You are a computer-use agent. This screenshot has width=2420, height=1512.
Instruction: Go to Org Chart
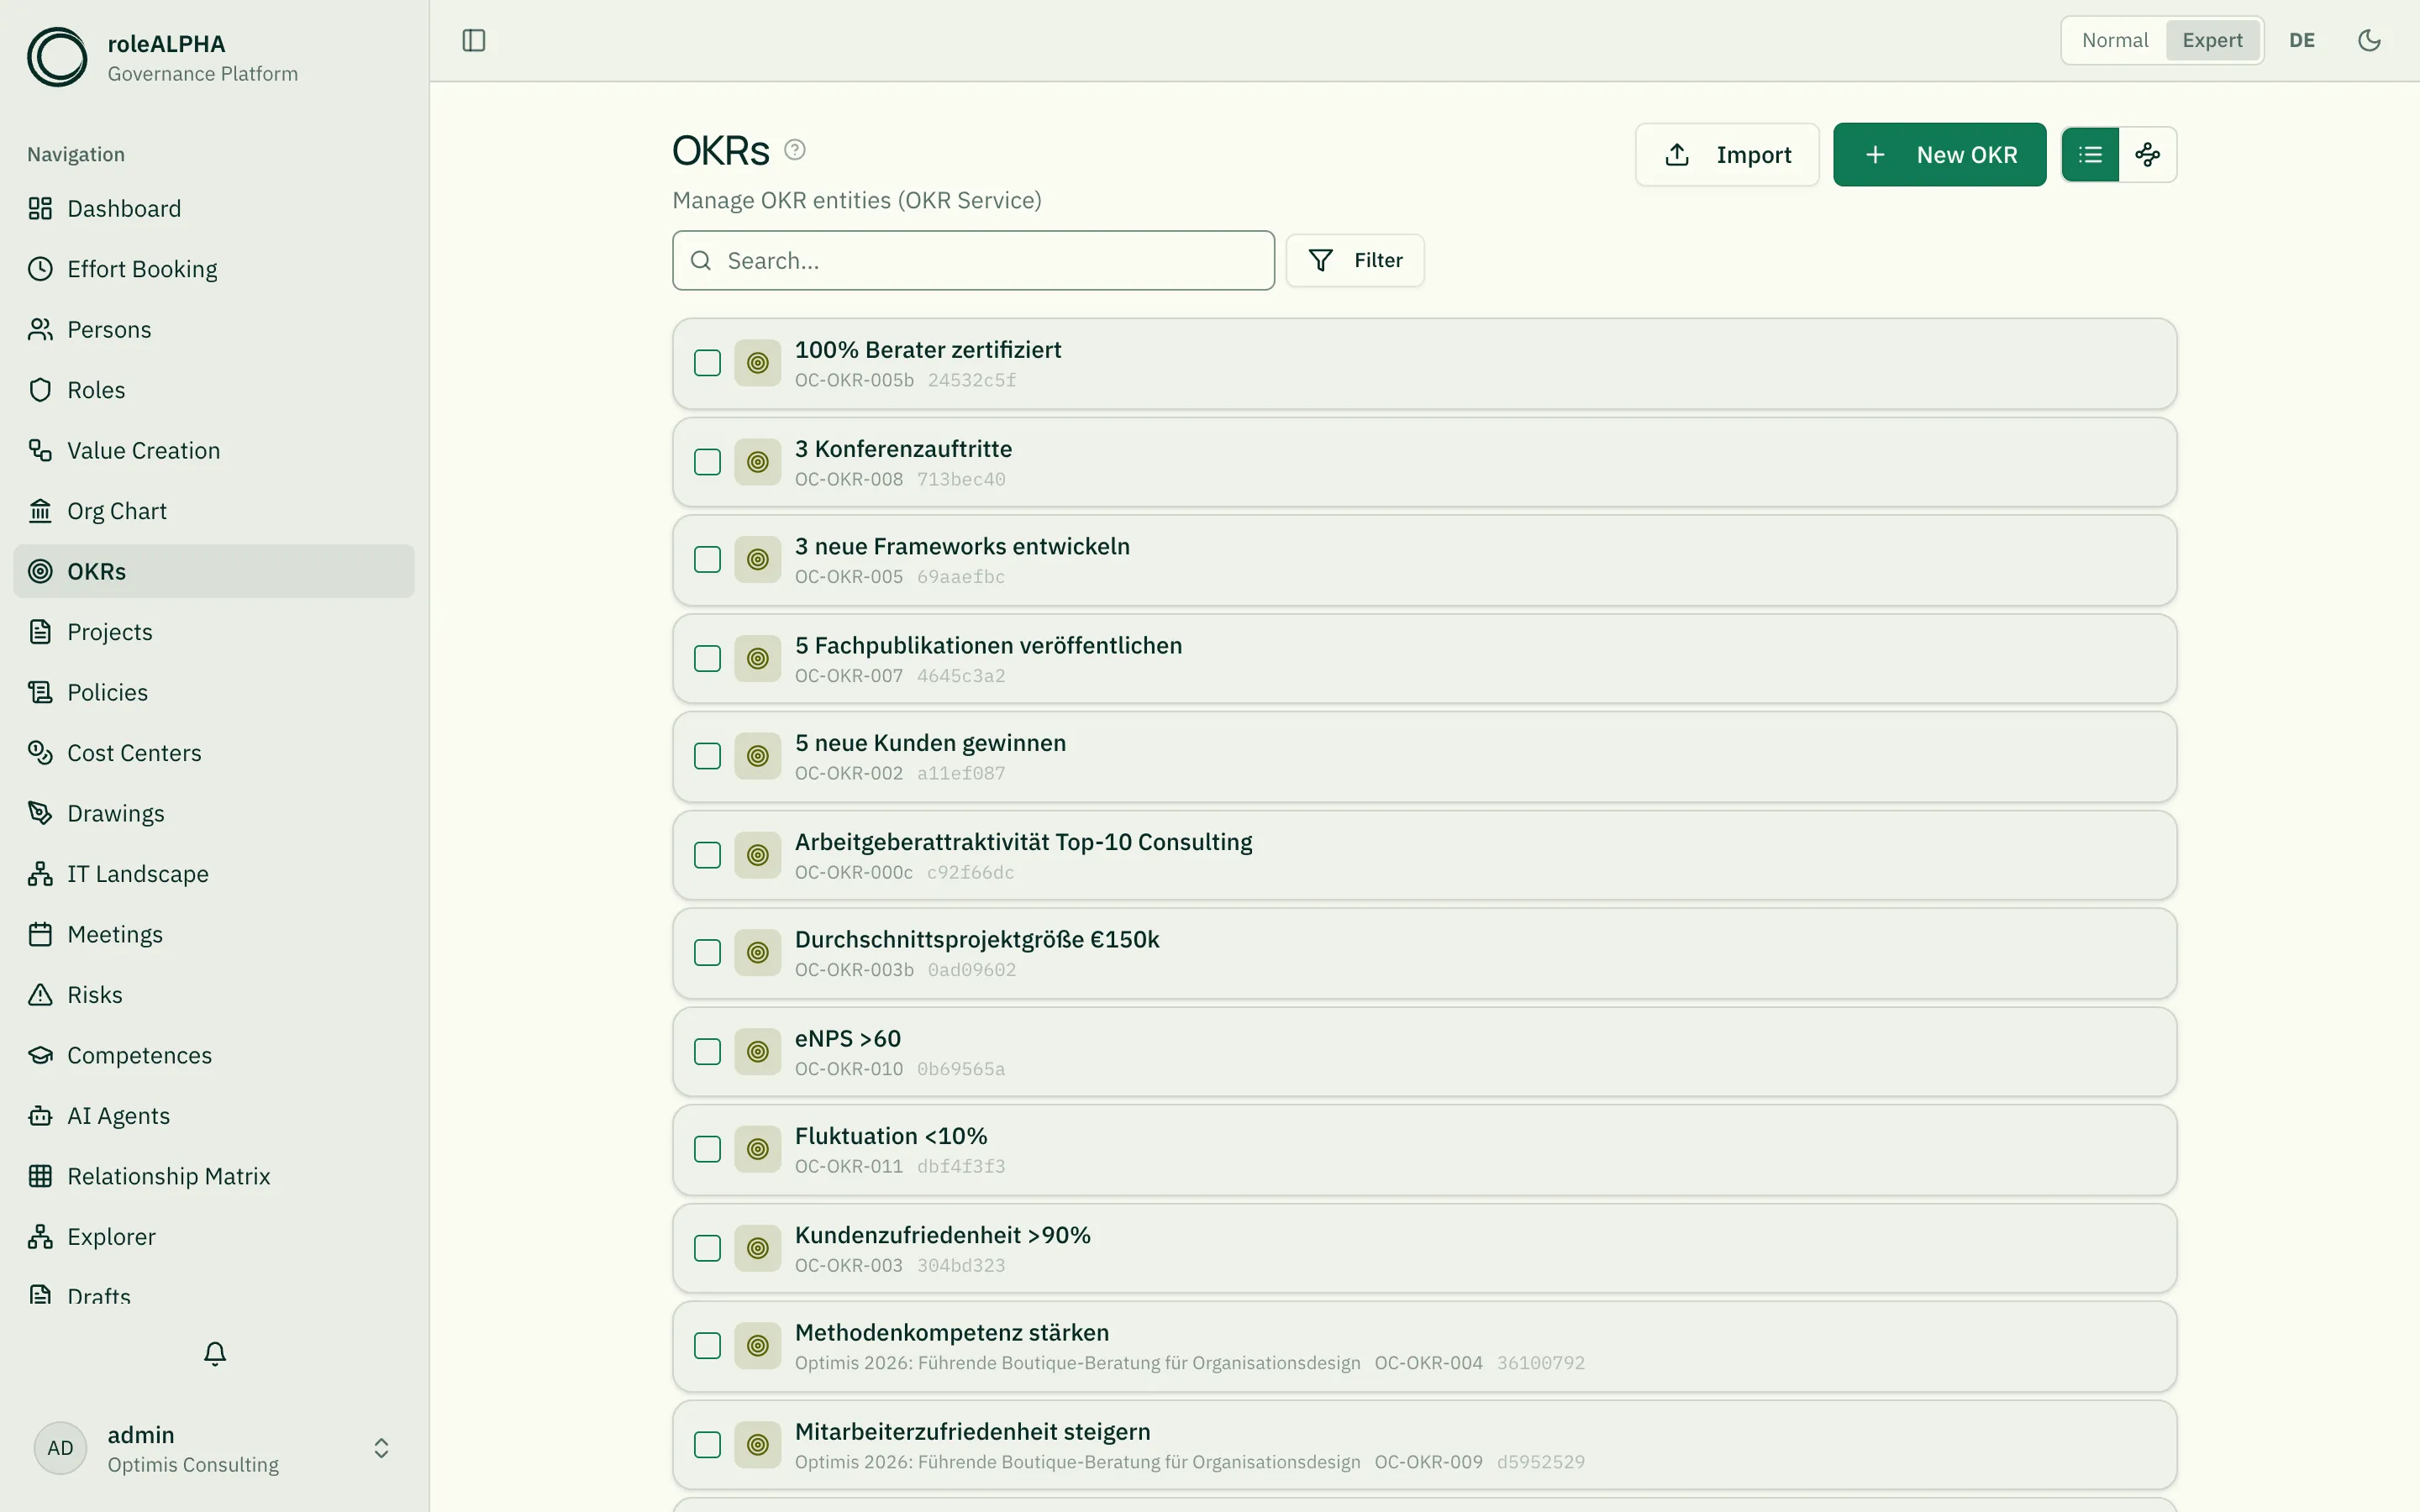(214, 511)
